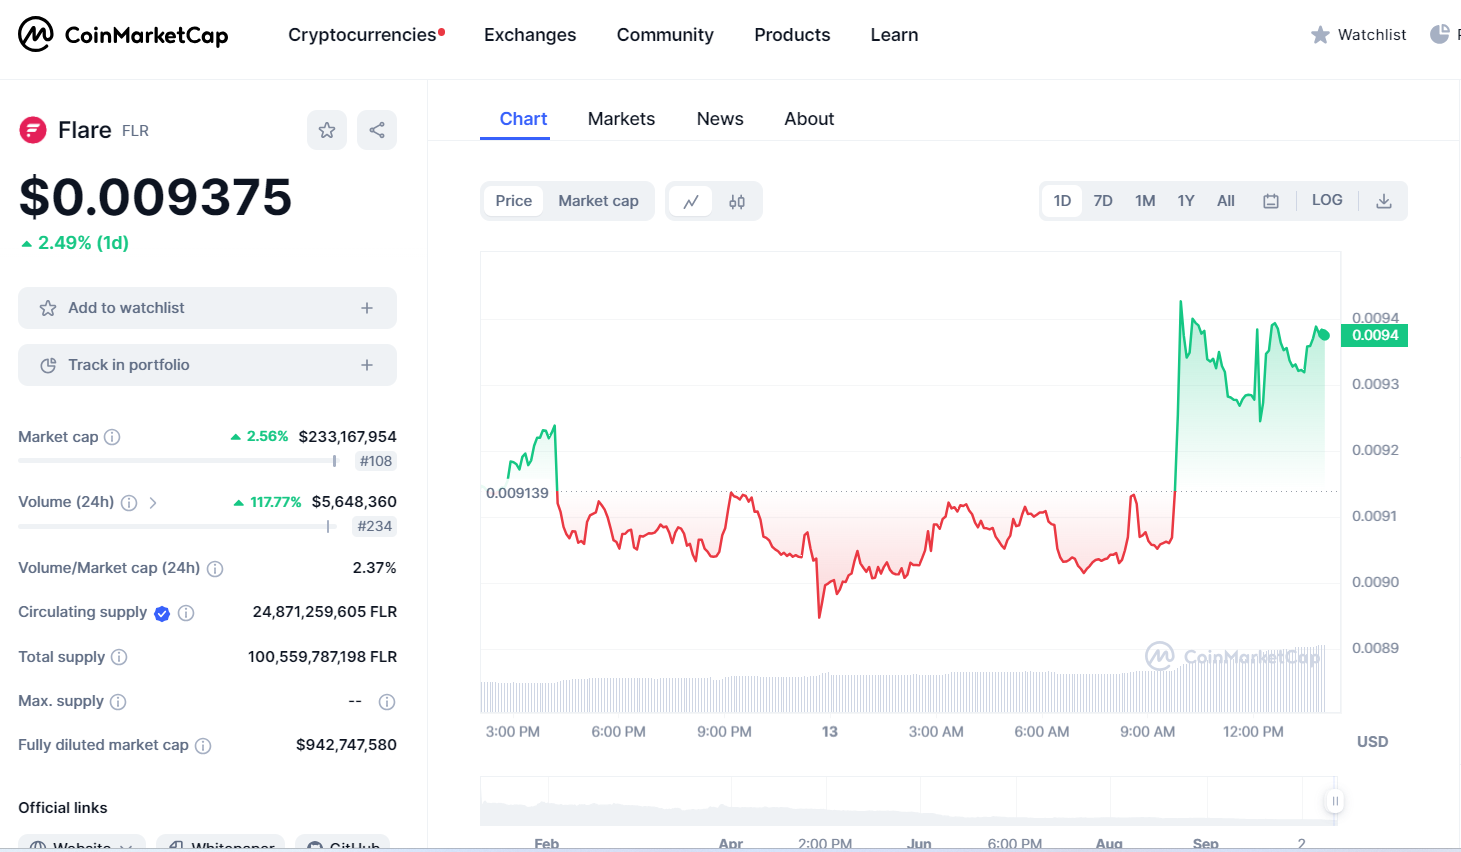Toggle LOG scale on chart
1461x852 pixels.
[1327, 200]
